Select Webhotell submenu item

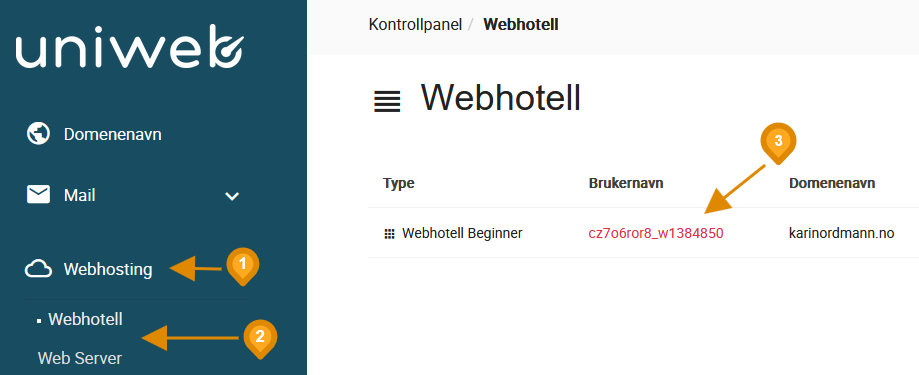(86, 319)
